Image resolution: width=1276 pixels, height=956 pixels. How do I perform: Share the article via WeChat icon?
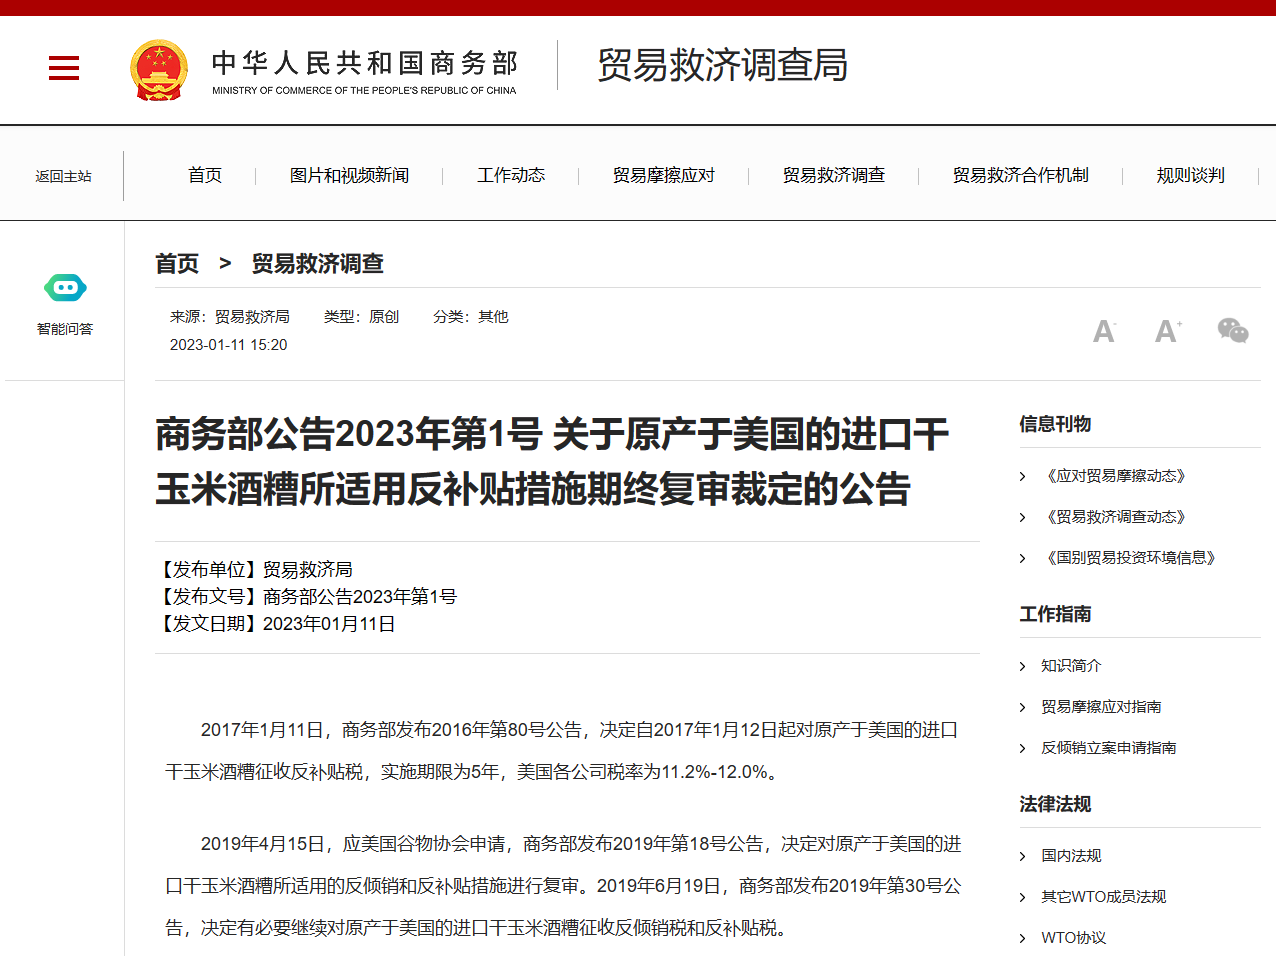coord(1232,330)
